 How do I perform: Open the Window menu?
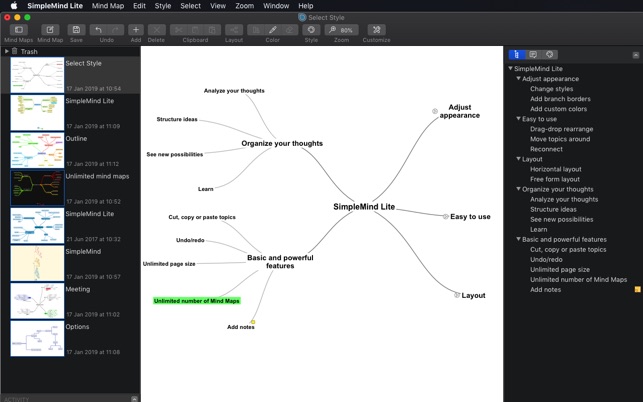pyautogui.click(x=276, y=6)
